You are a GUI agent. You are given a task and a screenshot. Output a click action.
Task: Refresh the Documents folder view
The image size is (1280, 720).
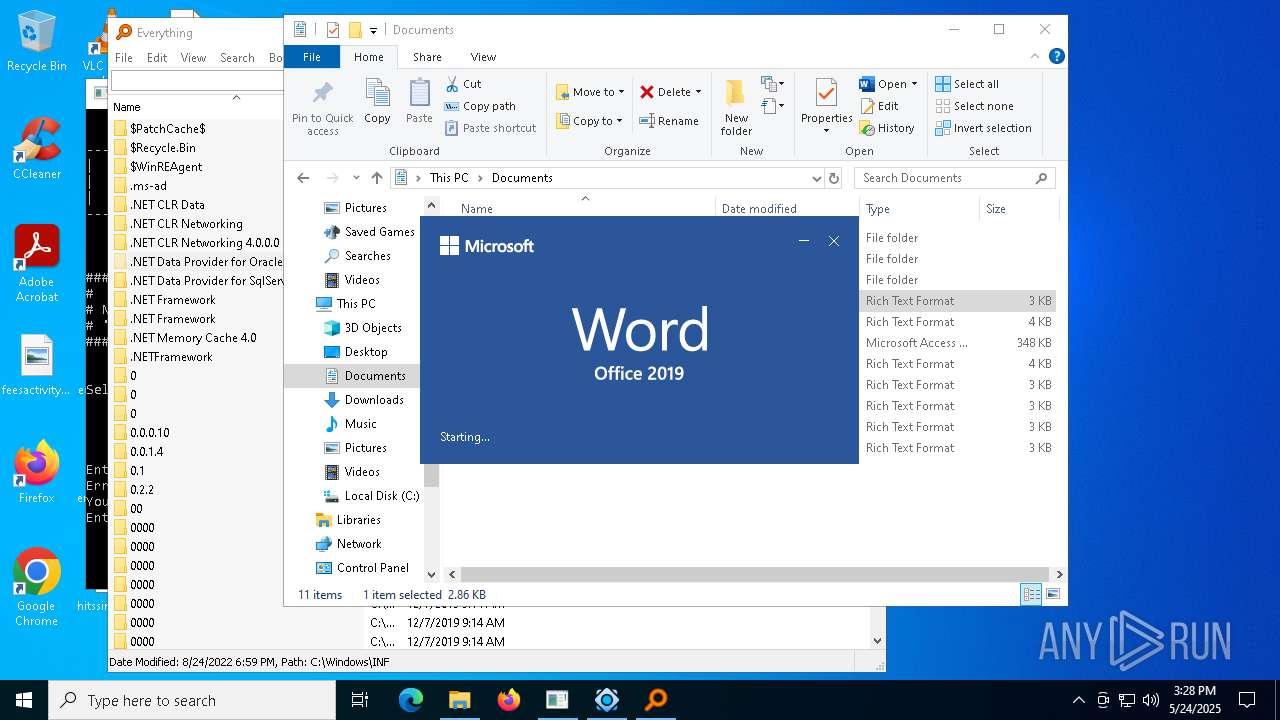(834, 178)
